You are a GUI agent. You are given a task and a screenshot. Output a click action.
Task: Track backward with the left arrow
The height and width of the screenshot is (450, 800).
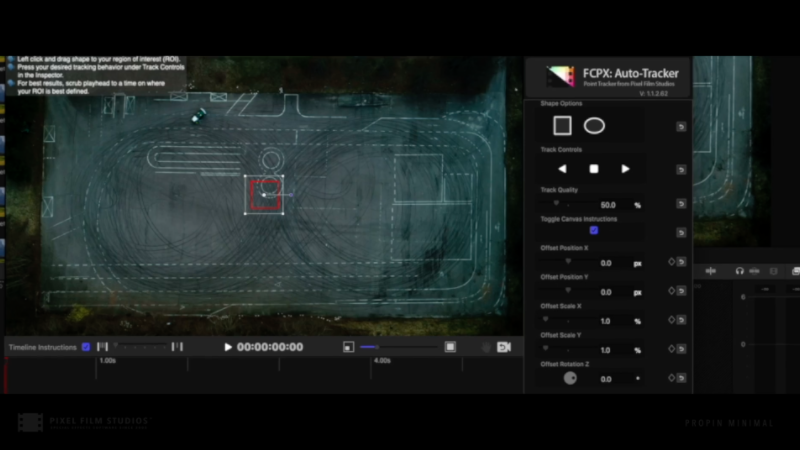[x=562, y=169]
